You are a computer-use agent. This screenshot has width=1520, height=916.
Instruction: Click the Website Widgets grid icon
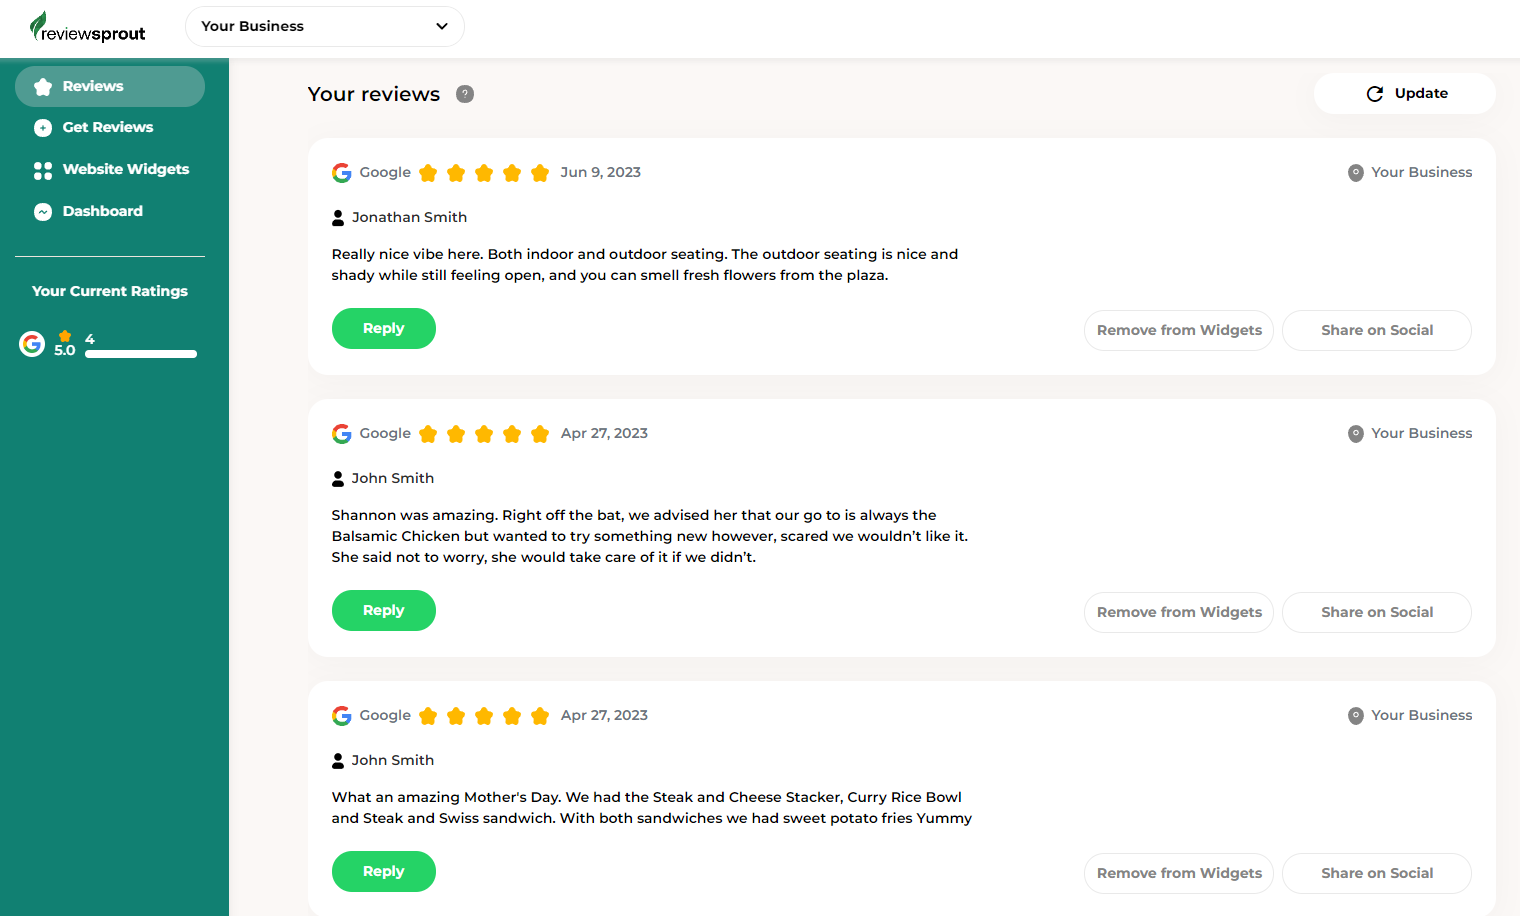tap(43, 170)
